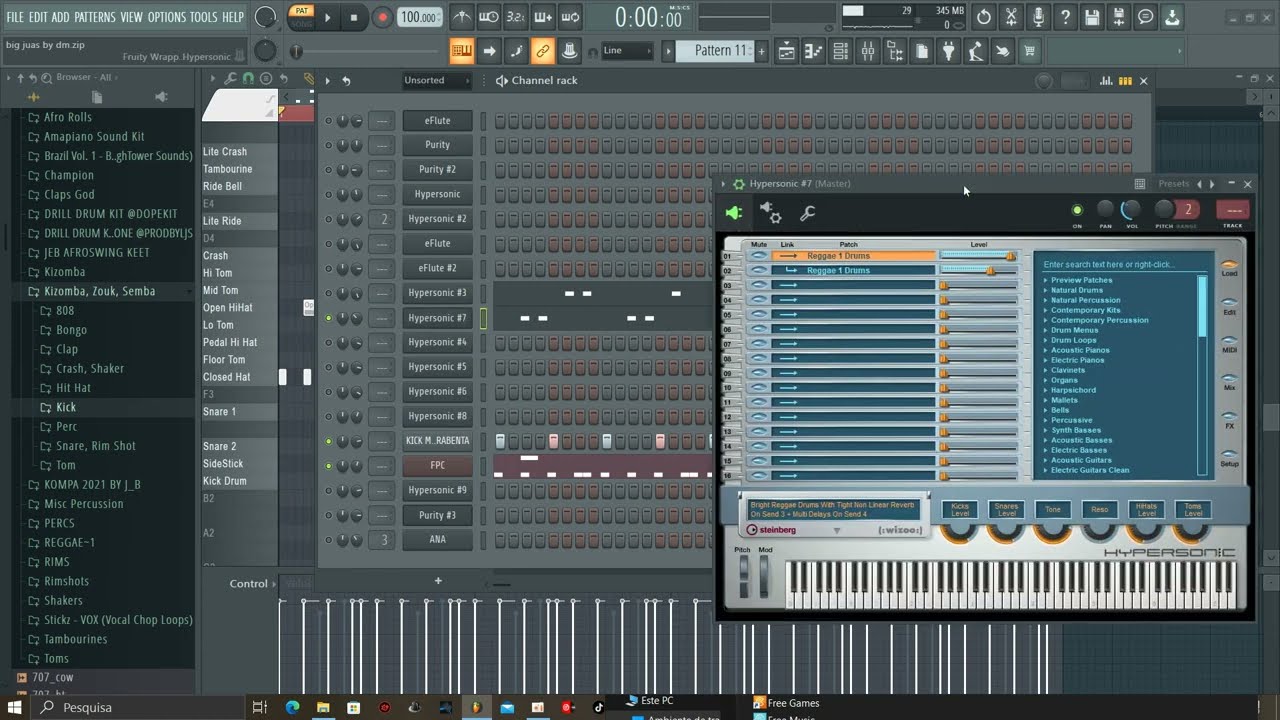Open the TOOLS menu
The height and width of the screenshot is (720, 1280).
tap(203, 17)
